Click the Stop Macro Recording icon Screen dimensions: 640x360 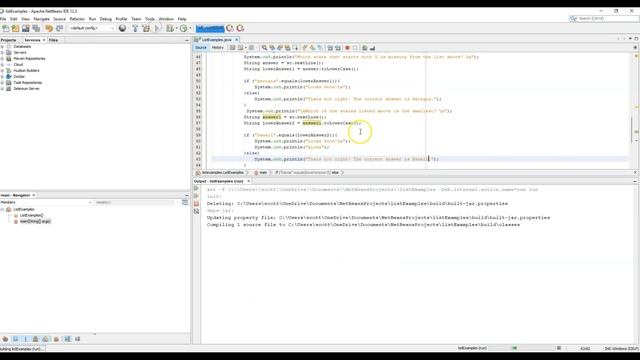pyautogui.click(x=355, y=48)
